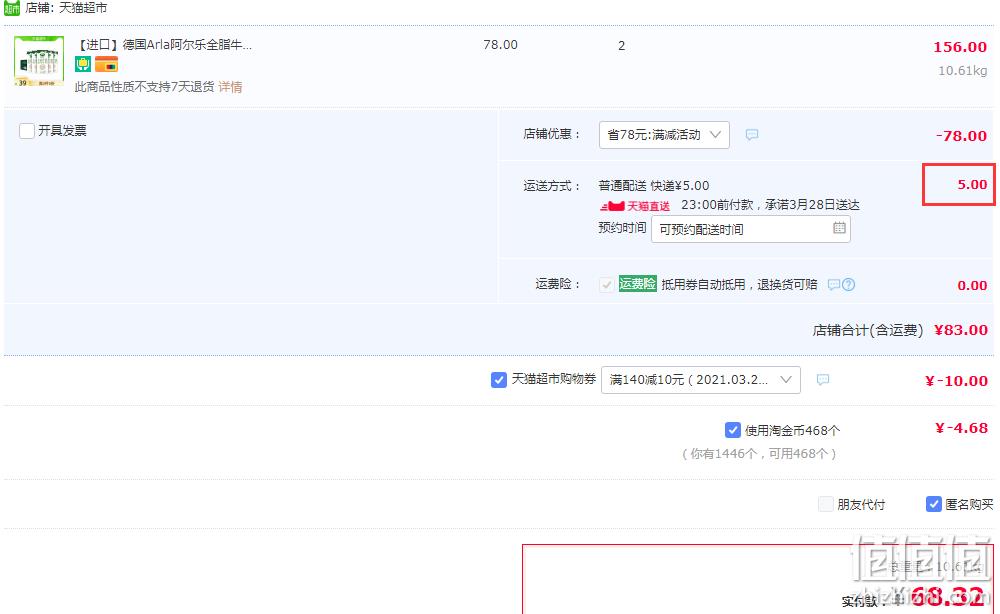
Task: Click the 156.00 item subtotal
Action: tap(960, 47)
